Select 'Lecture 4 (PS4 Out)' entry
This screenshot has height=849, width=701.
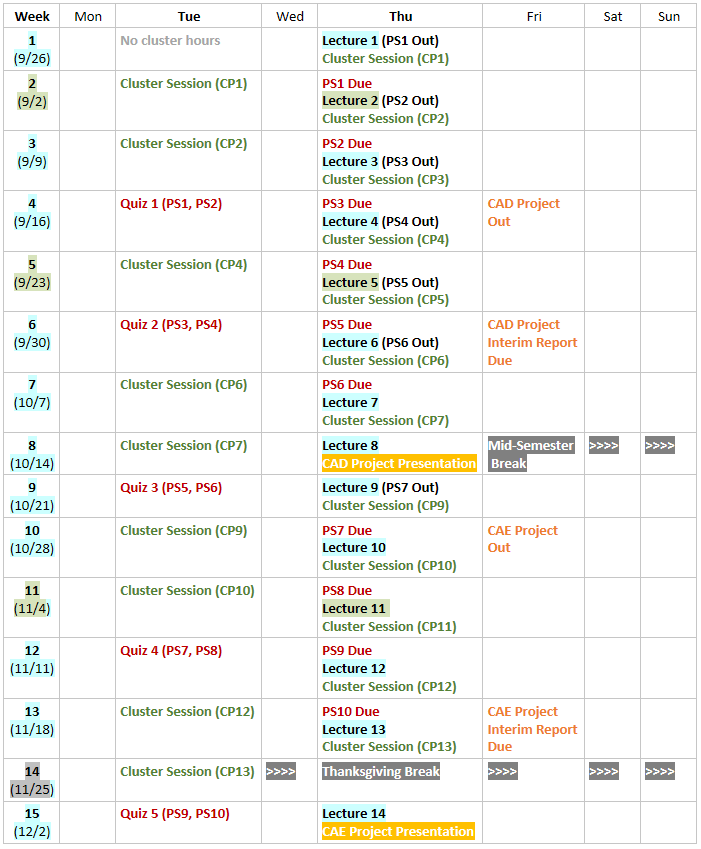pos(380,221)
